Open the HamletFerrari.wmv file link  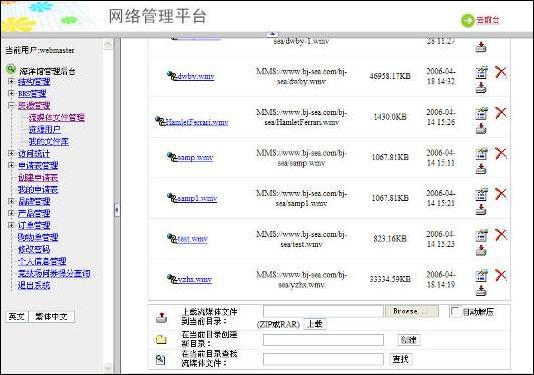[x=197, y=122]
